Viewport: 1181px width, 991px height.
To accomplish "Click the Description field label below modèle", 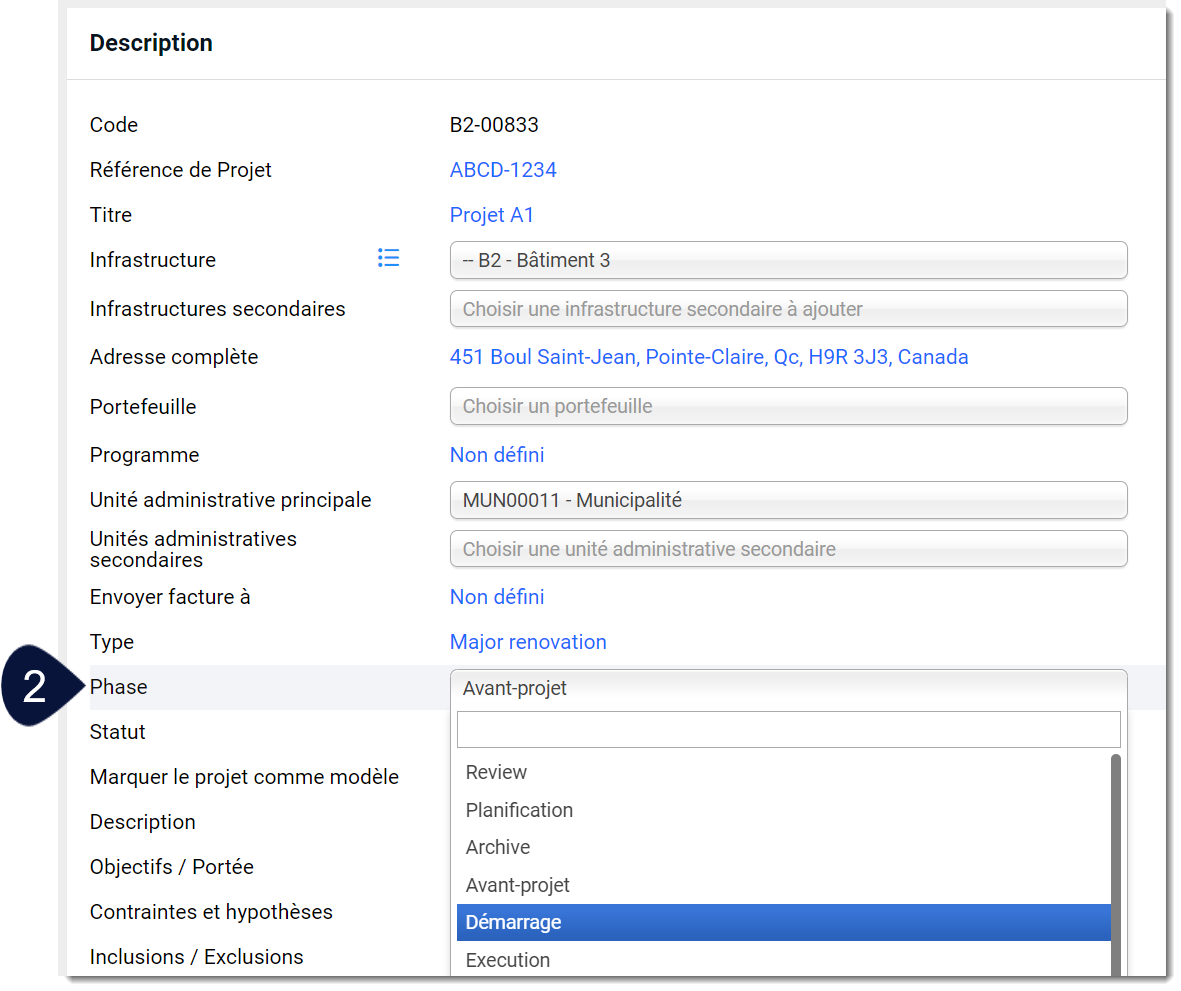I will [142, 822].
